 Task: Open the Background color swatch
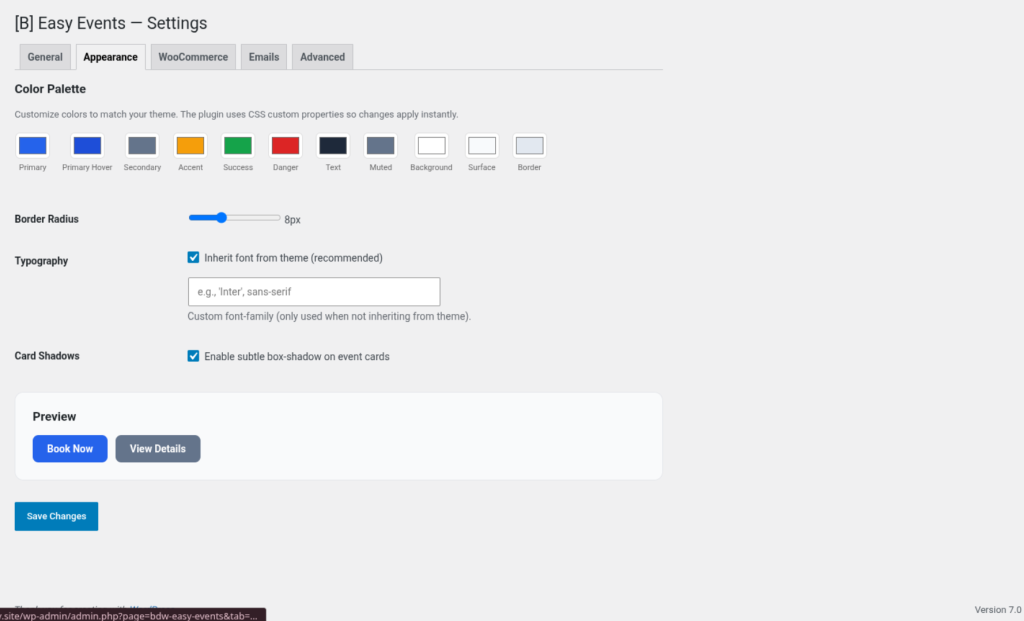pyautogui.click(x=432, y=146)
